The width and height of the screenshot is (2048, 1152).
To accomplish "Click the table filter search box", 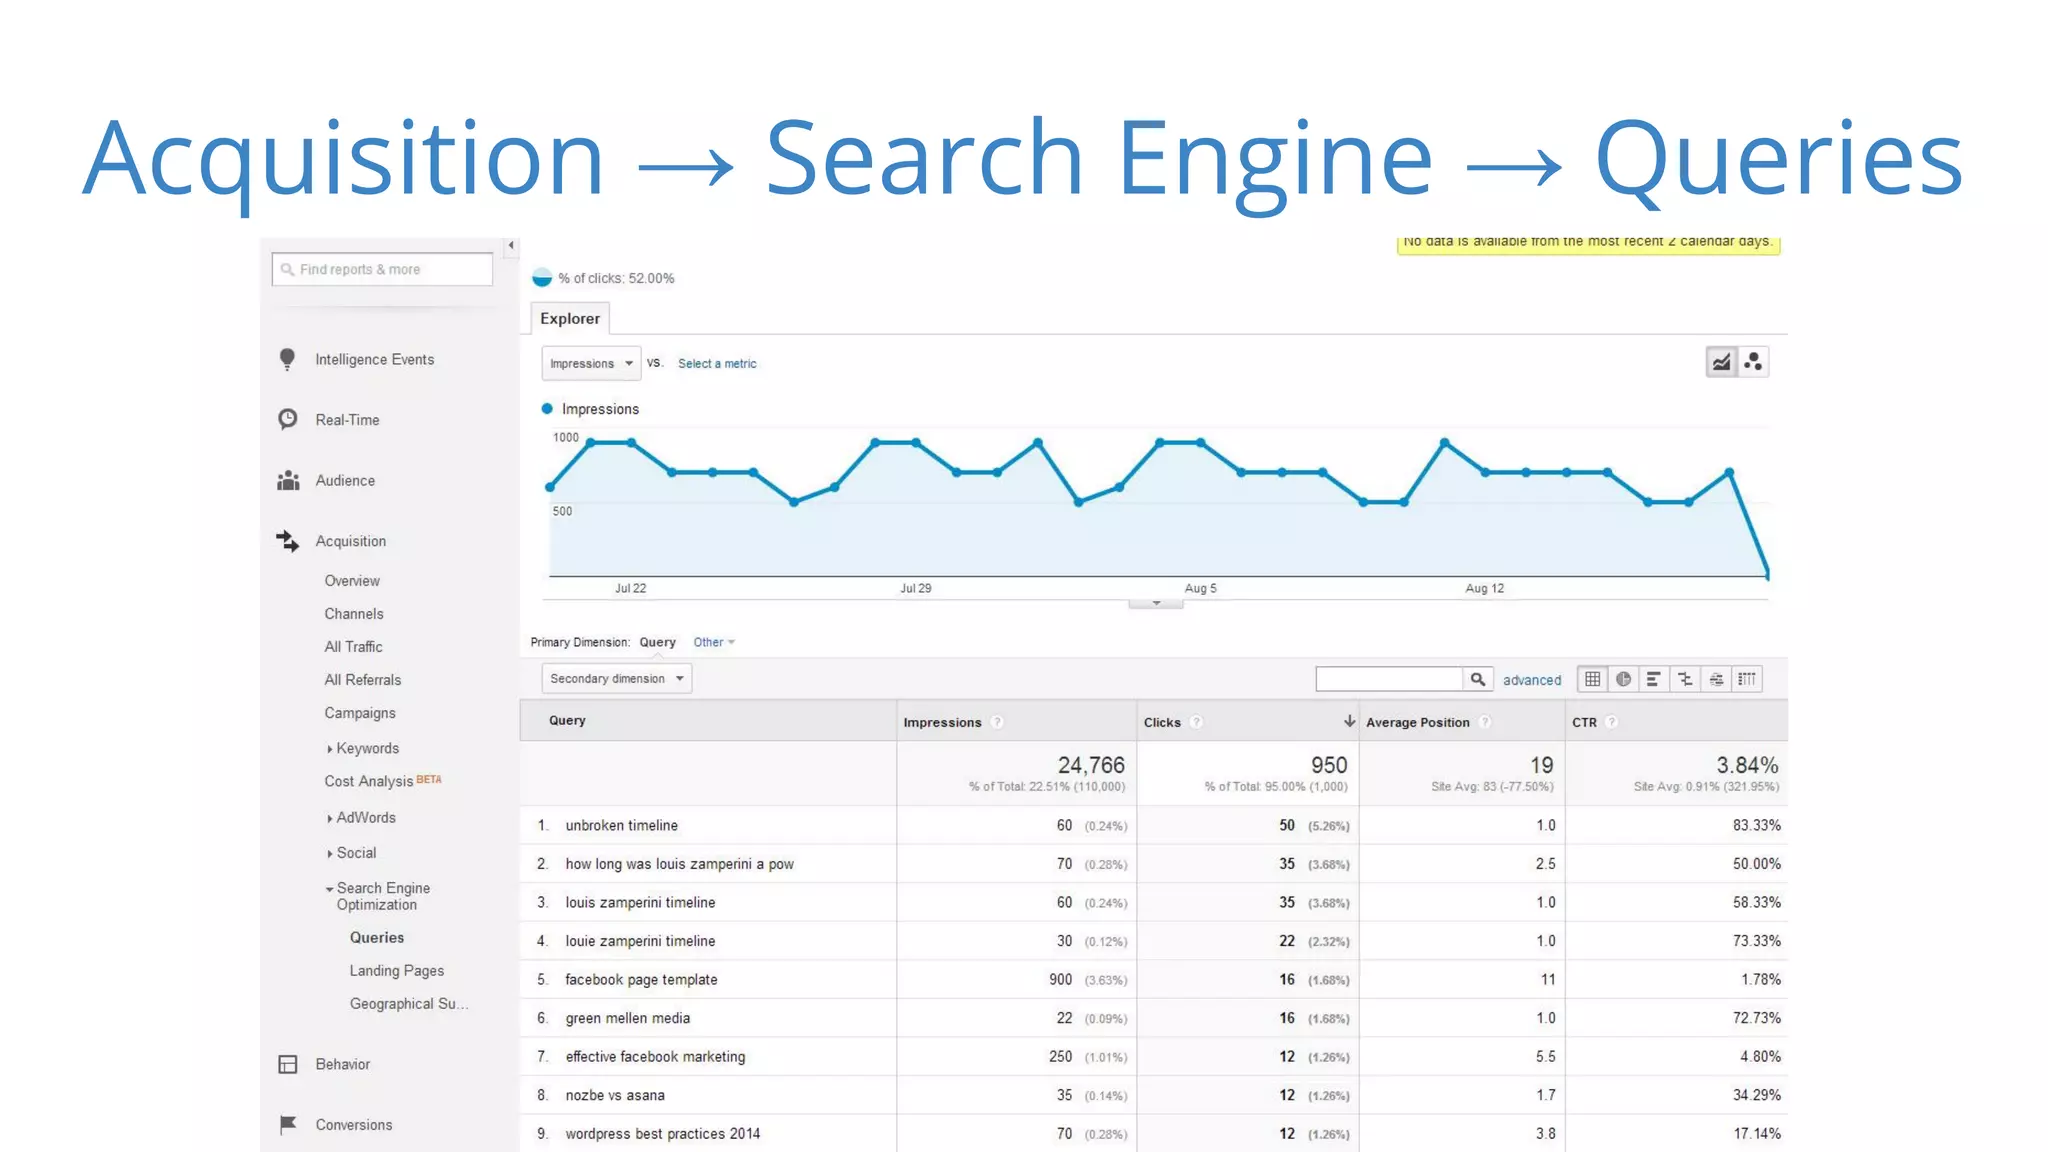I will [1389, 679].
